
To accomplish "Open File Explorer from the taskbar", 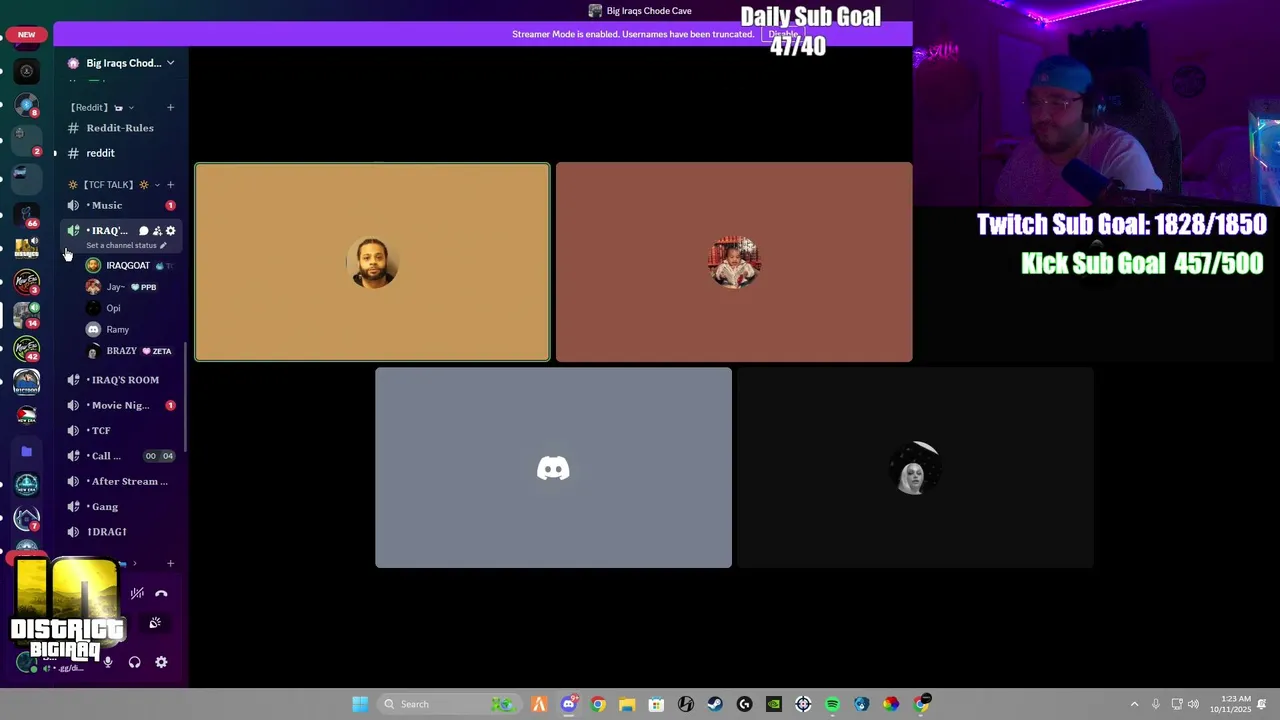I will pyautogui.click(x=627, y=704).
